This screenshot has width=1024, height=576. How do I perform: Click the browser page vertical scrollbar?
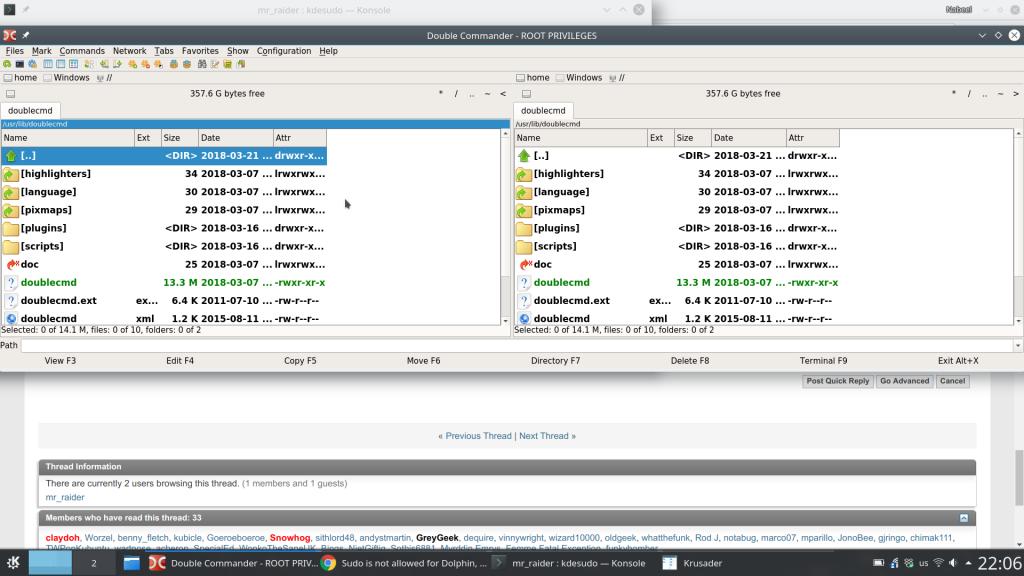1019,477
